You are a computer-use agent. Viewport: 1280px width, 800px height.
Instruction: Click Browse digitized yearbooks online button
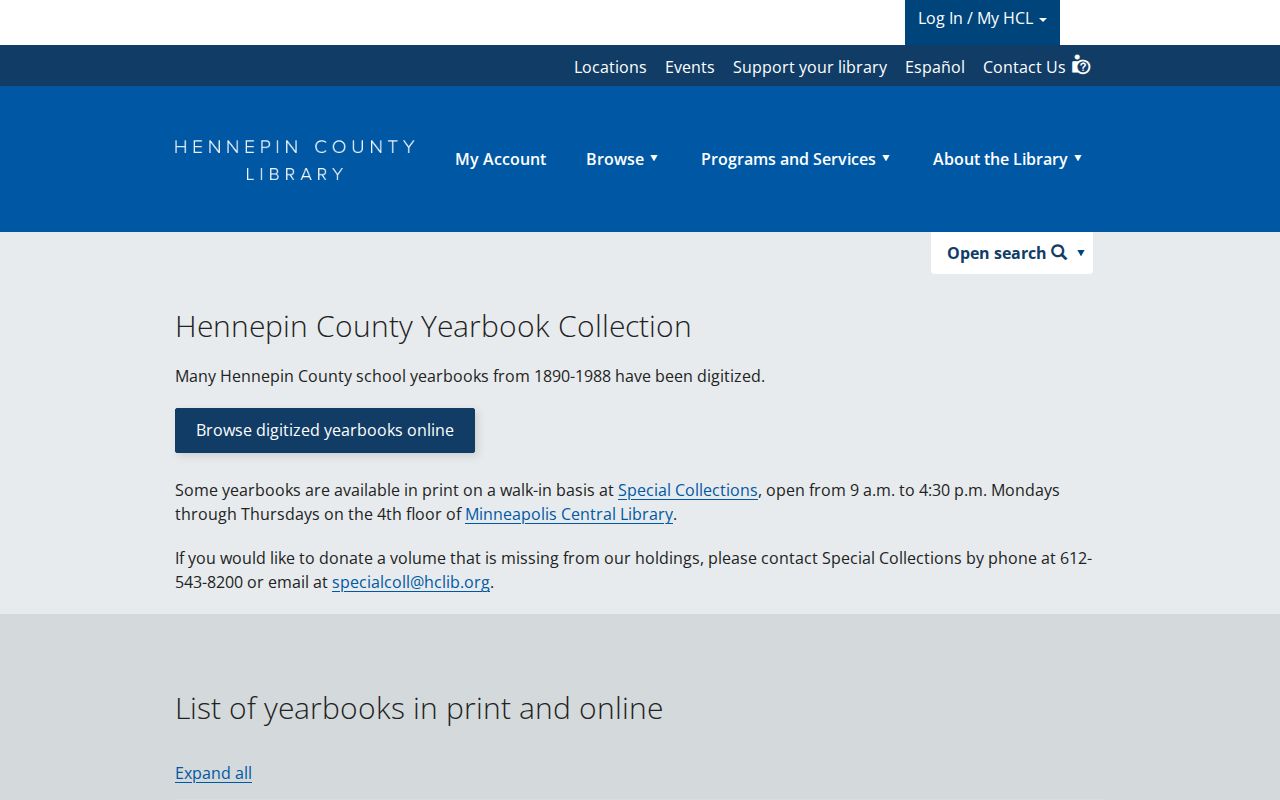click(x=325, y=430)
